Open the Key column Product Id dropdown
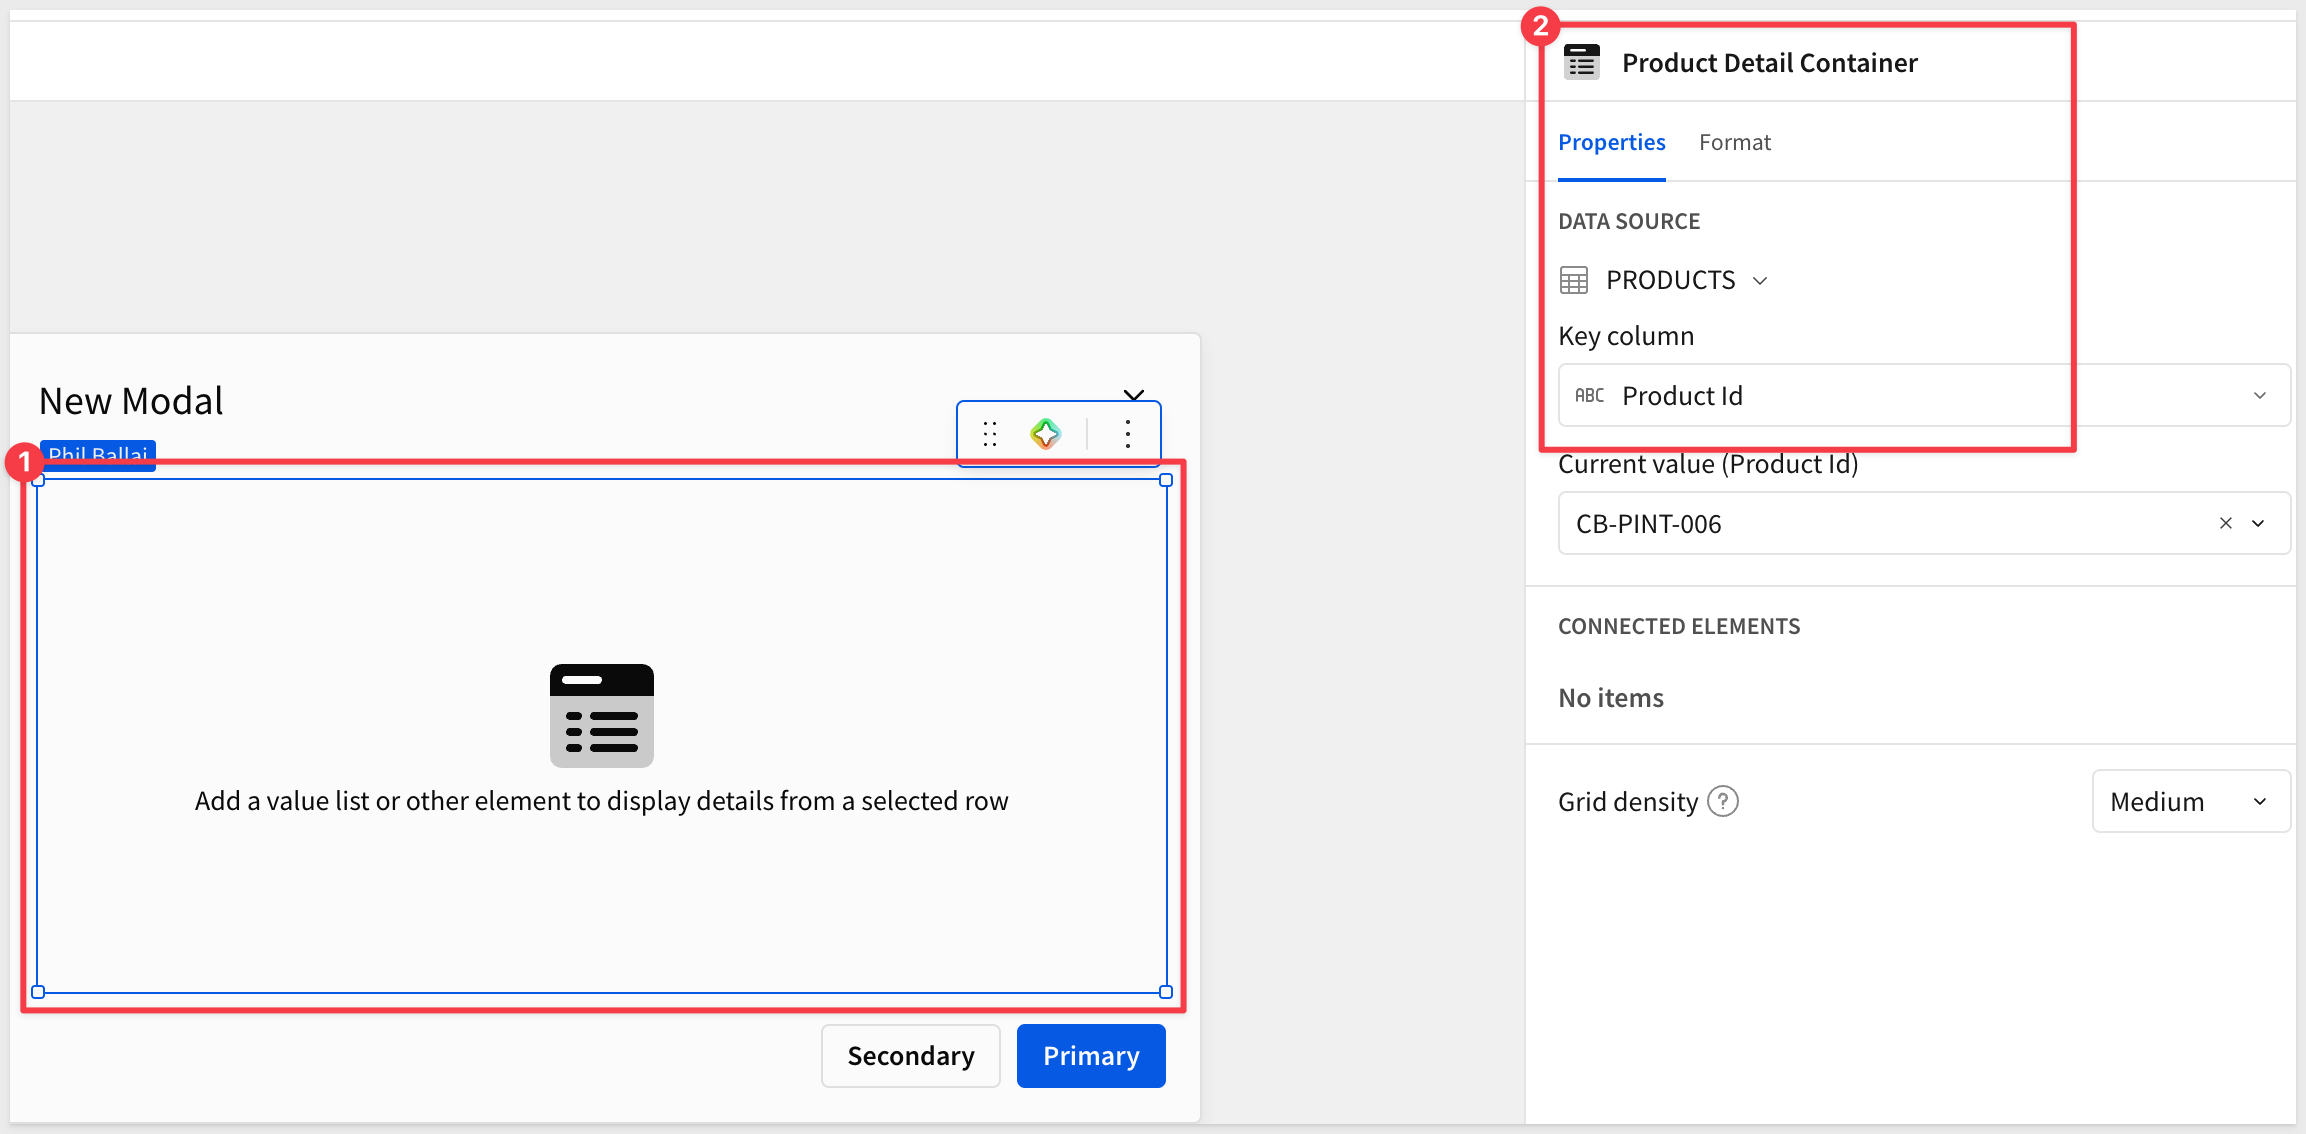The width and height of the screenshot is (2306, 1134). (1924, 396)
